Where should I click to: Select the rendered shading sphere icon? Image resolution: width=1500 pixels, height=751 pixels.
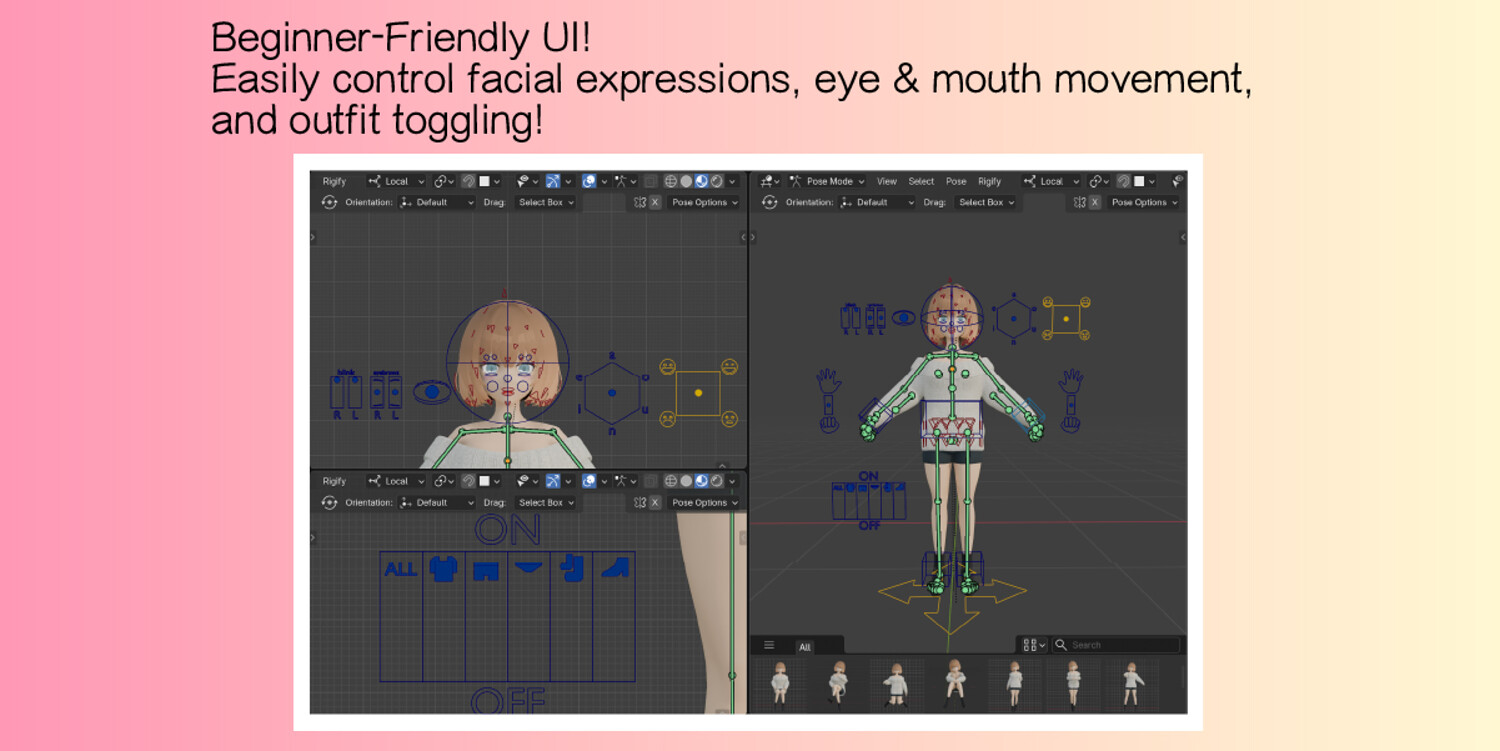(x=717, y=181)
